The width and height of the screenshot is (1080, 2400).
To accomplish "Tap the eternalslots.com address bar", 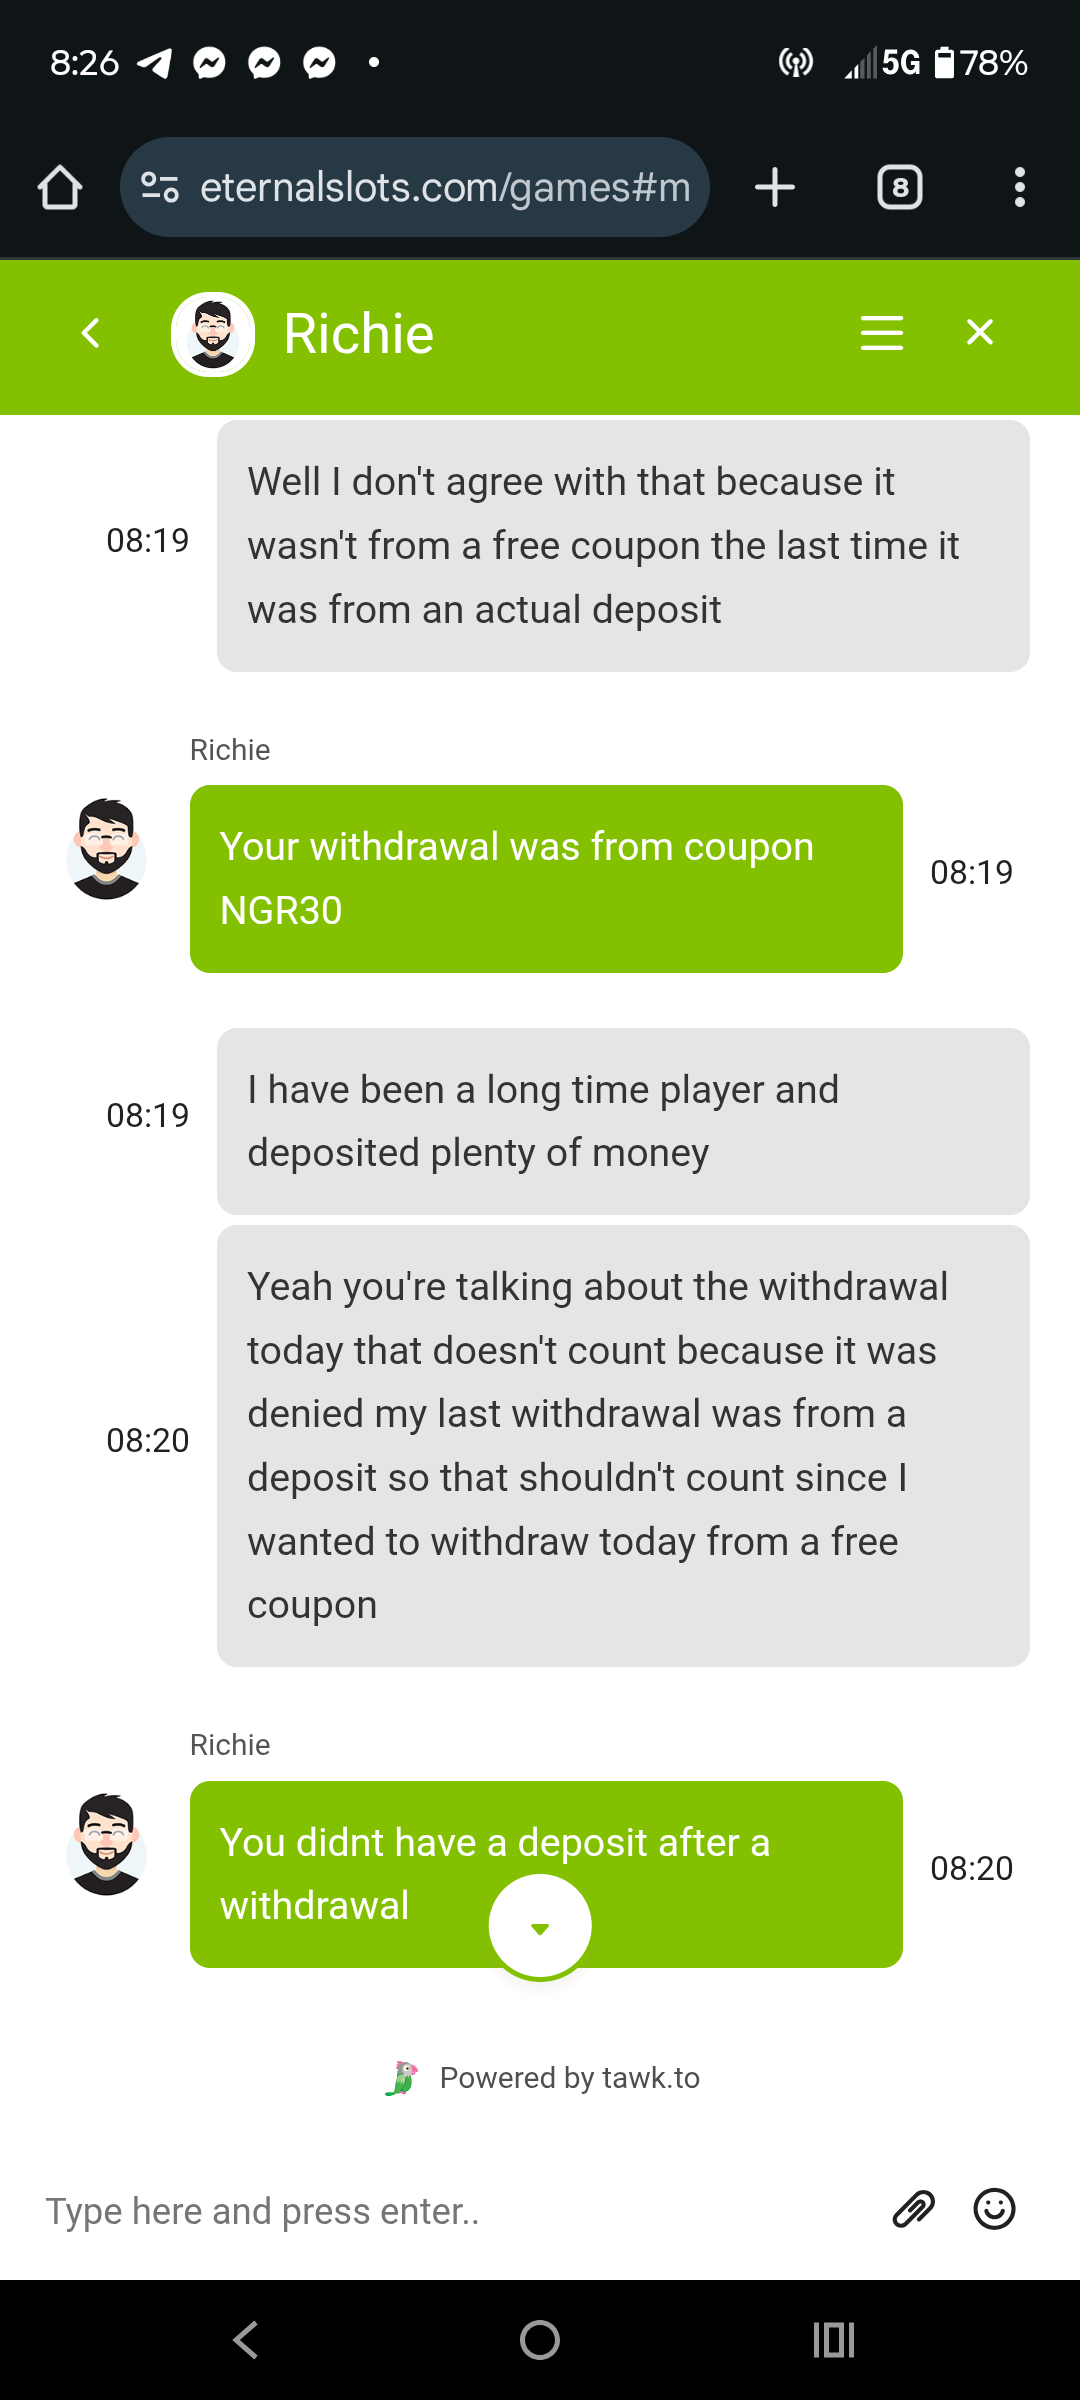I will pyautogui.click(x=414, y=187).
